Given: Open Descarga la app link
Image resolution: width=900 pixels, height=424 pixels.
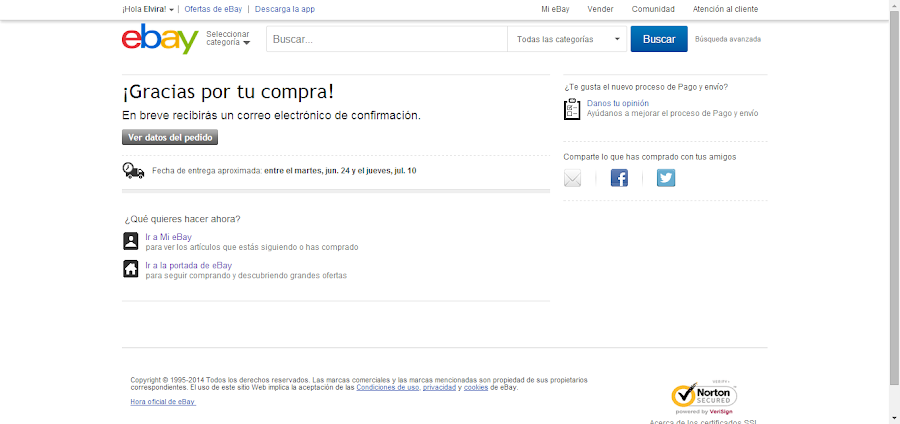Looking at the screenshot, I should coord(285,9).
